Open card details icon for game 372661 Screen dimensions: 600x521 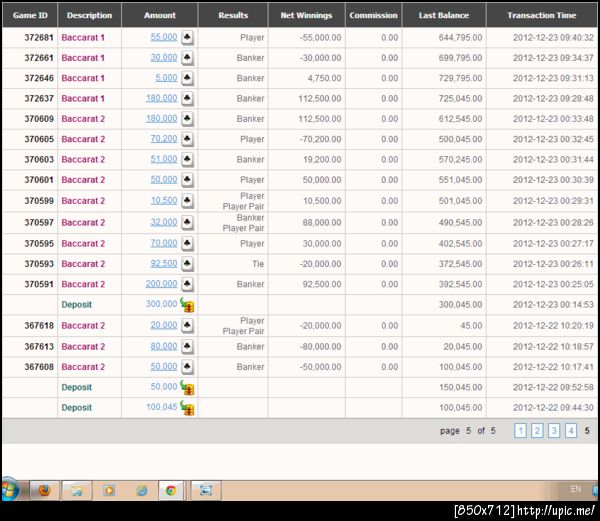point(187,58)
